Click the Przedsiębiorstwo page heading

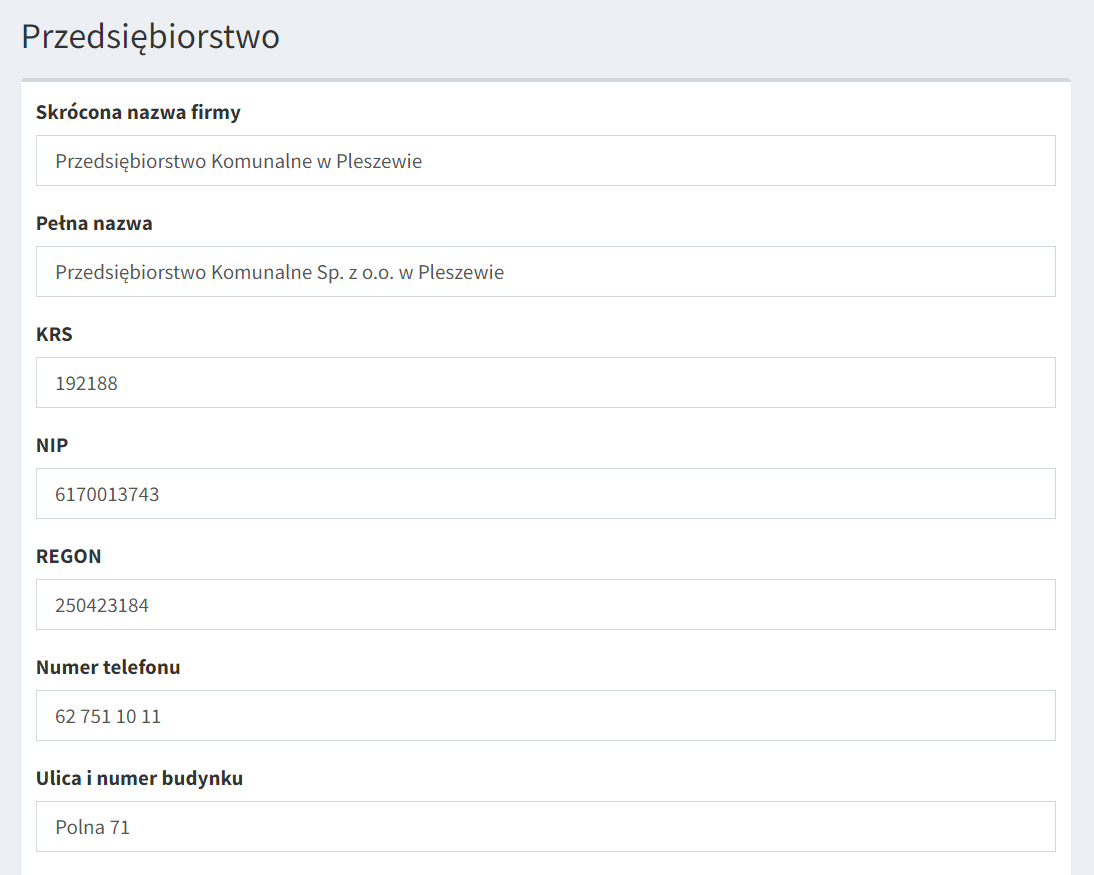(x=150, y=37)
